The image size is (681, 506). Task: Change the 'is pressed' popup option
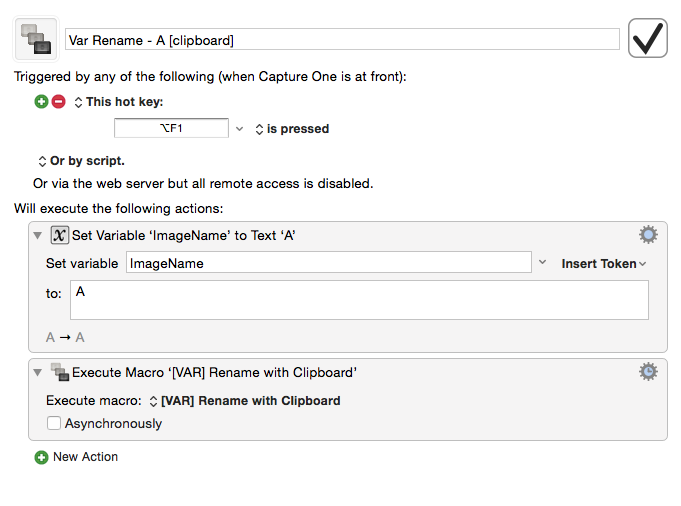[292, 129]
